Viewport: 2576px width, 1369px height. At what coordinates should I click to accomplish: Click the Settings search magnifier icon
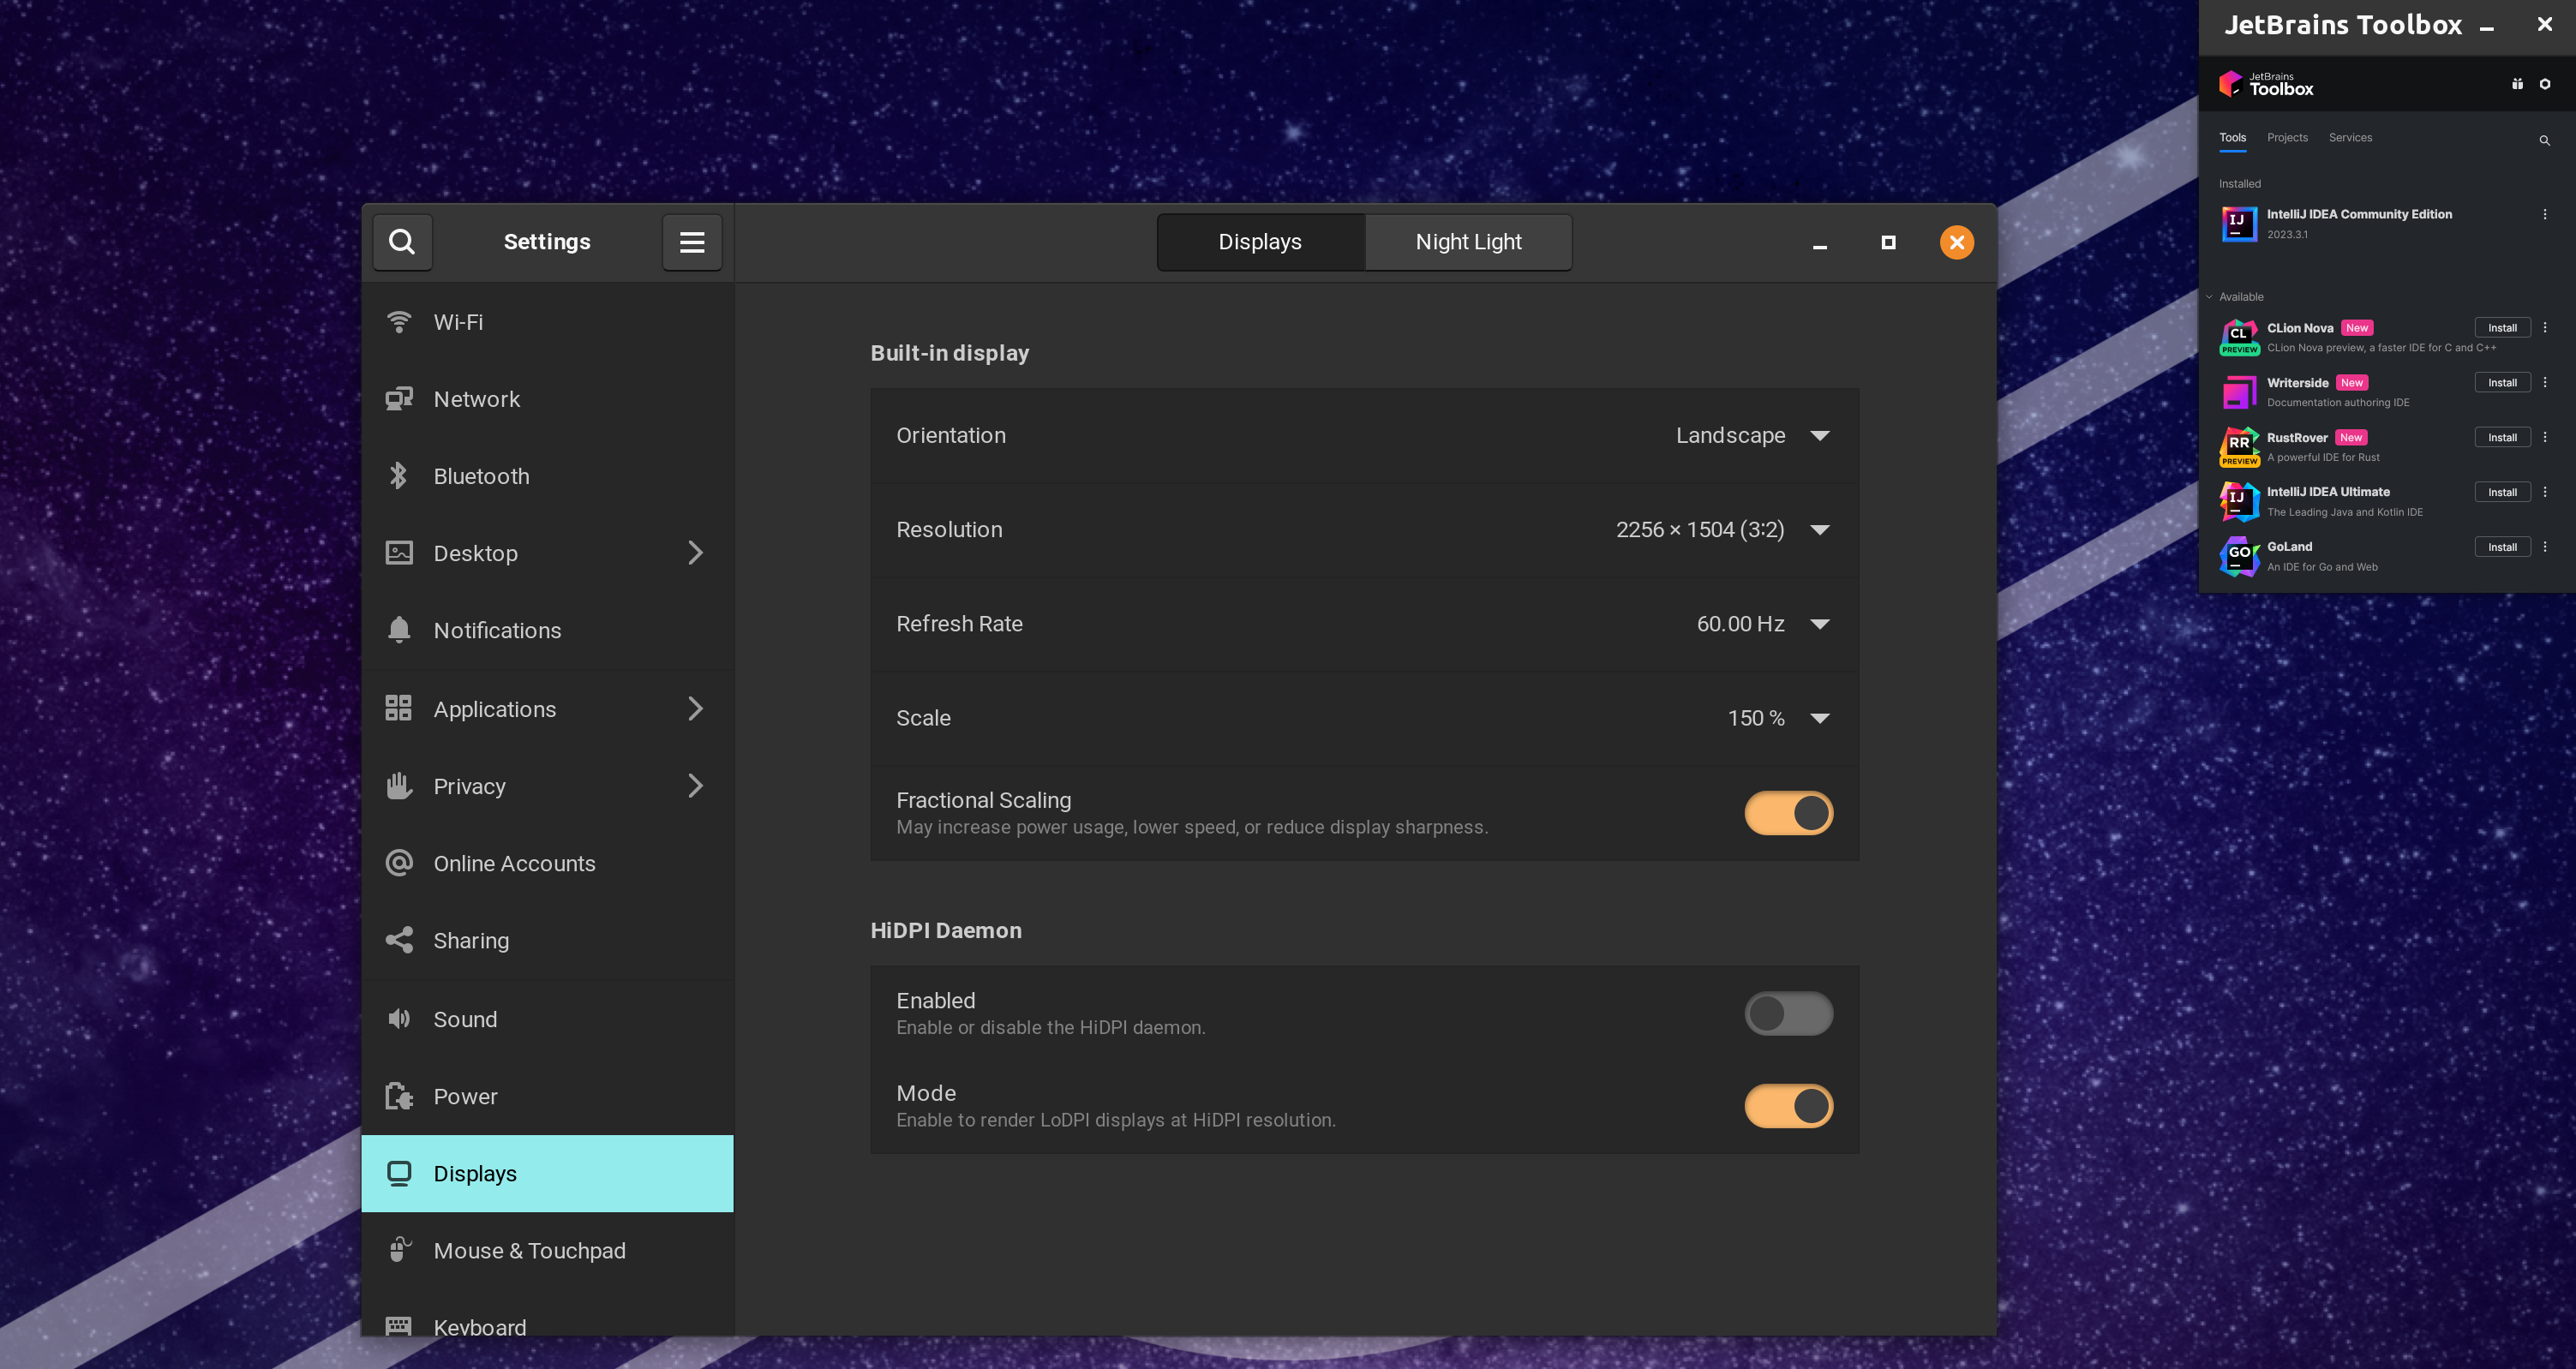click(402, 242)
